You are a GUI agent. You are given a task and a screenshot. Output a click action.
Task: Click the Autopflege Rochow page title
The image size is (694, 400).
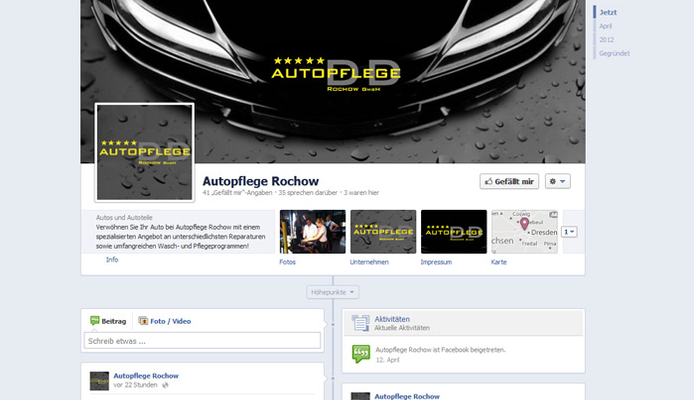(260, 181)
